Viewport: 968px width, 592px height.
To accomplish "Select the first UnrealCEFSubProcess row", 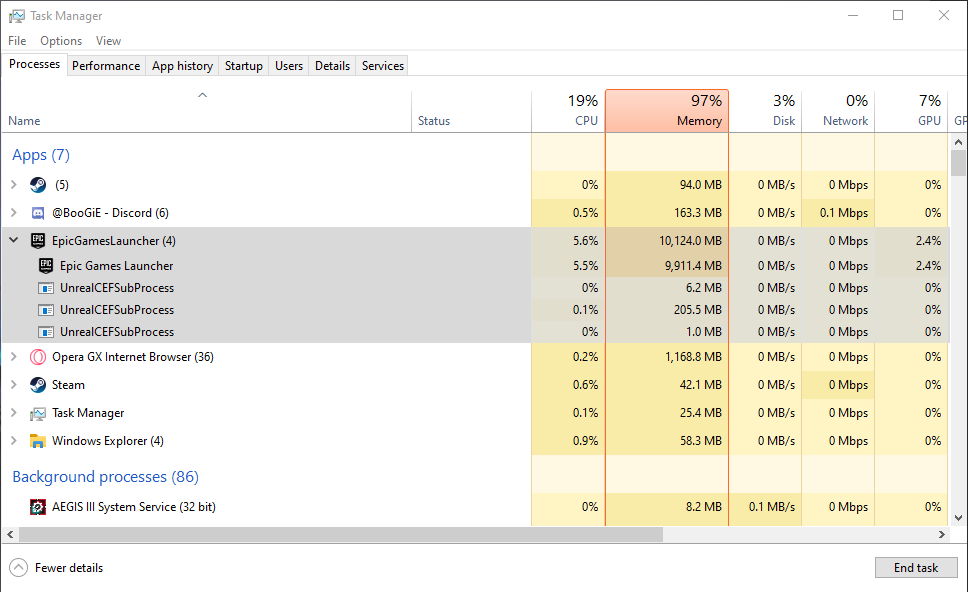I will coord(116,288).
